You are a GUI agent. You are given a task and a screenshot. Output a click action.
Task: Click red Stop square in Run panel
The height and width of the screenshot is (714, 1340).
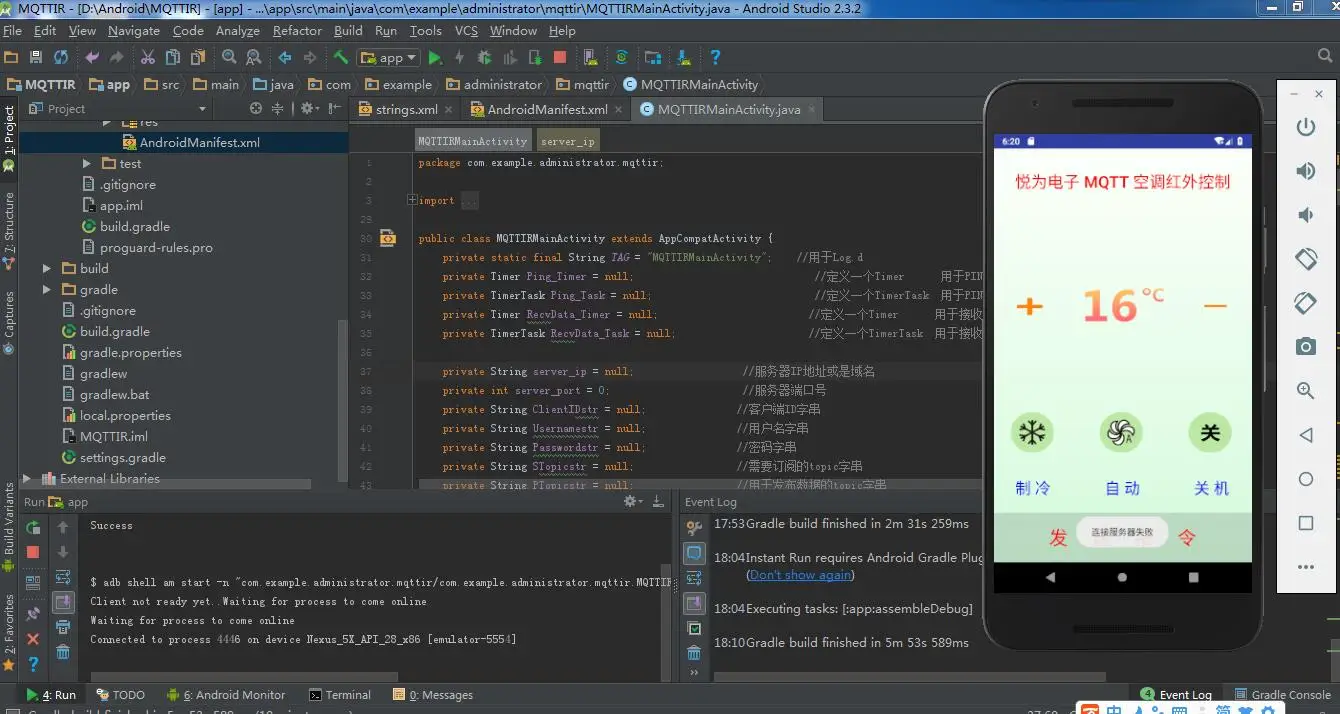point(33,552)
